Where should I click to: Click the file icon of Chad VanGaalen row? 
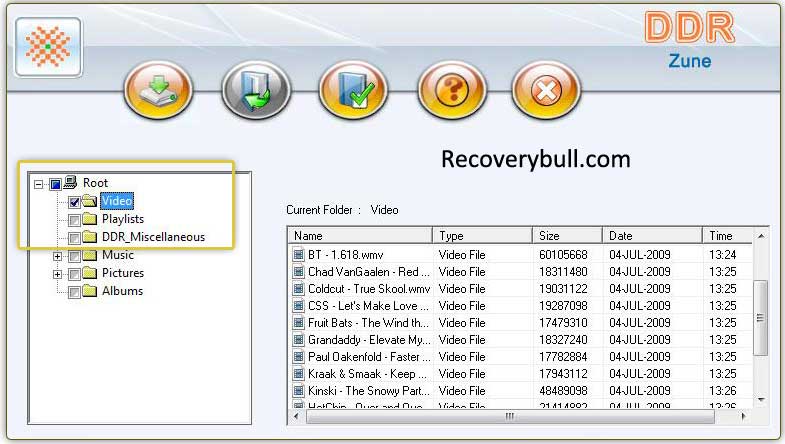(298, 272)
